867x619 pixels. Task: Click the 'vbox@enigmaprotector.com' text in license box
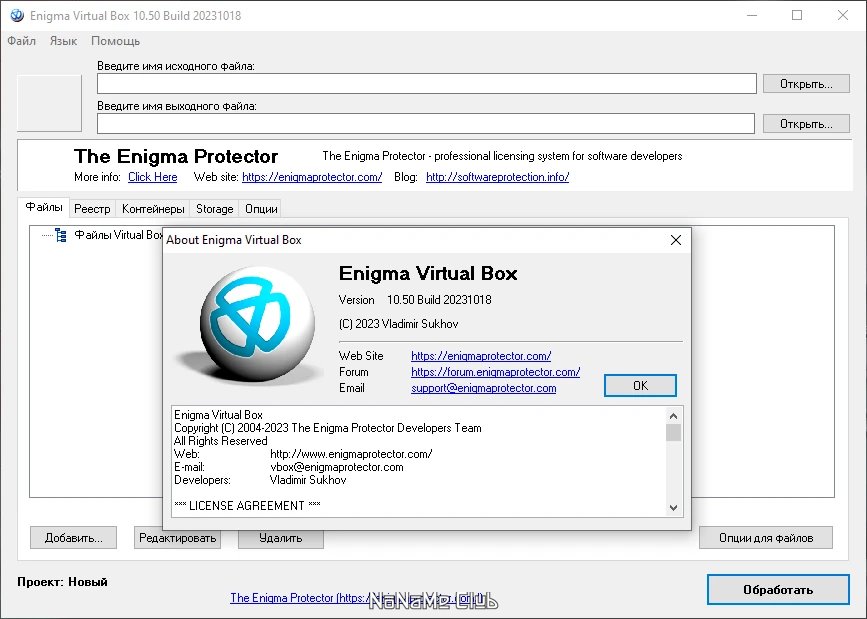pos(337,467)
